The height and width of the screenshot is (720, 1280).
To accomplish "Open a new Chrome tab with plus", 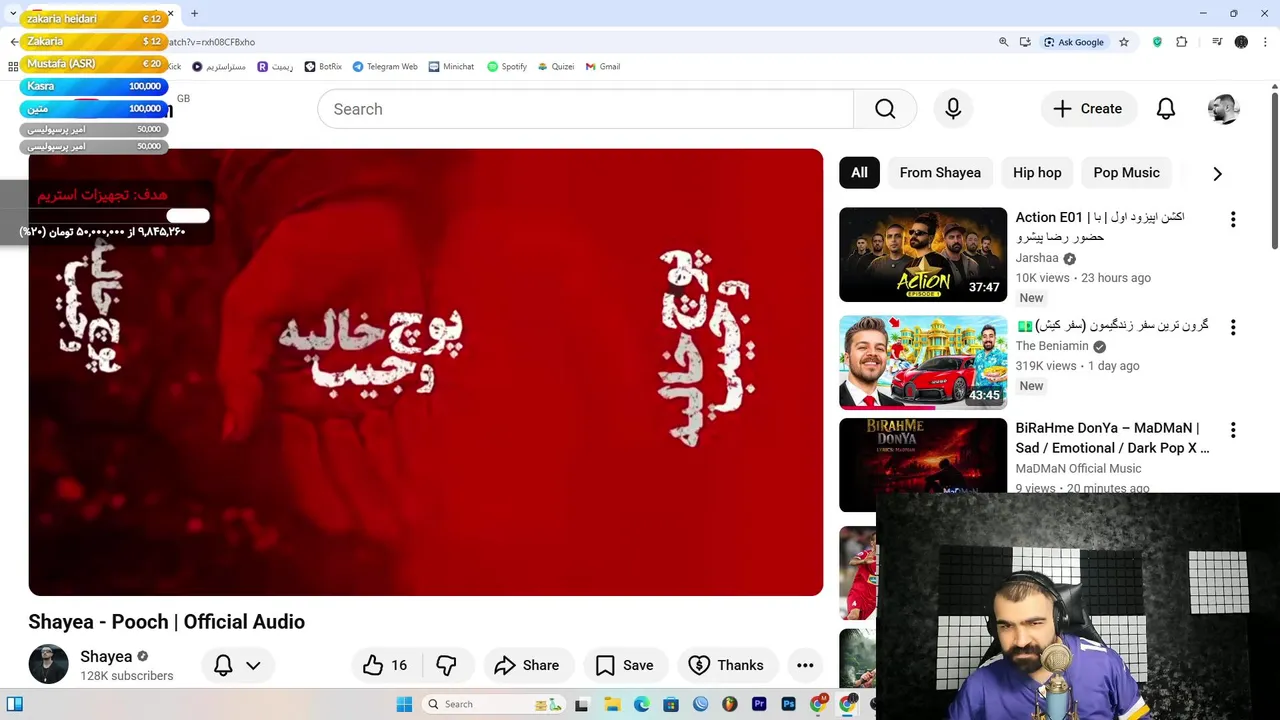I will click(194, 13).
